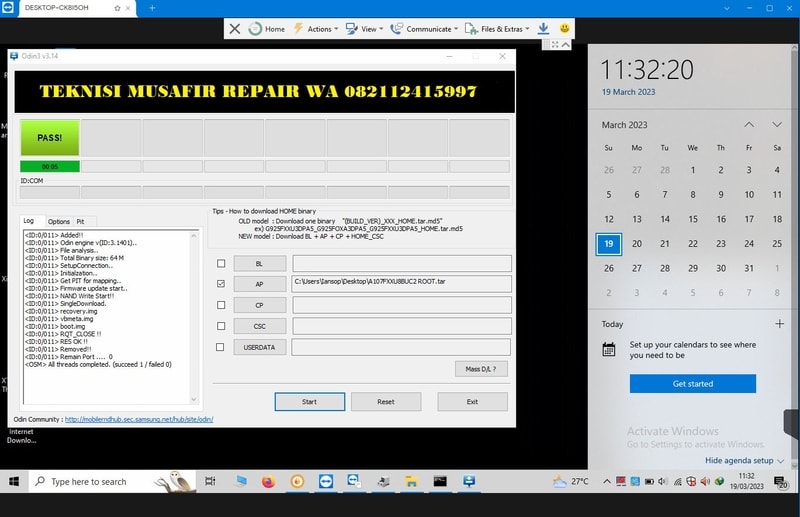Open the Odin Community samsung link
The width and height of the screenshot is (800, 517).
coord(139,420)
